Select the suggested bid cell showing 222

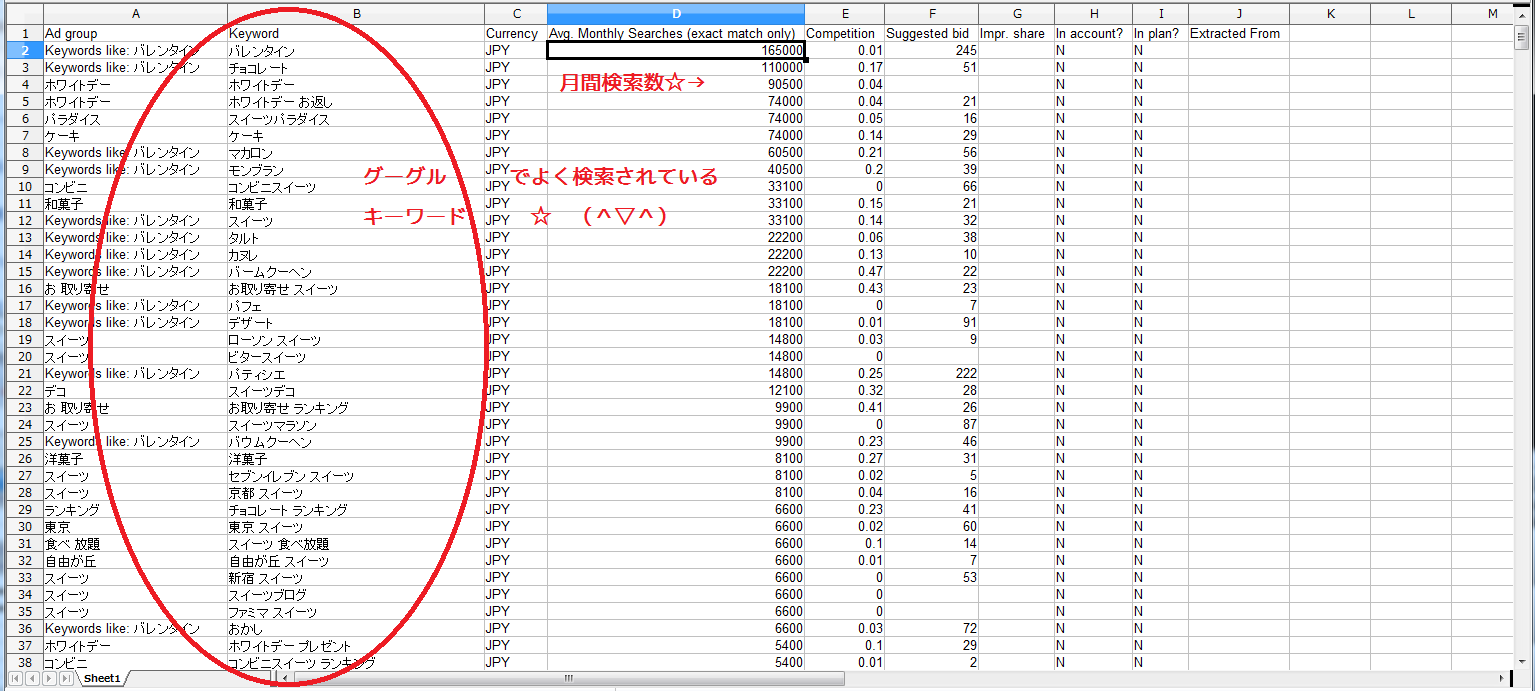[931, 373]
